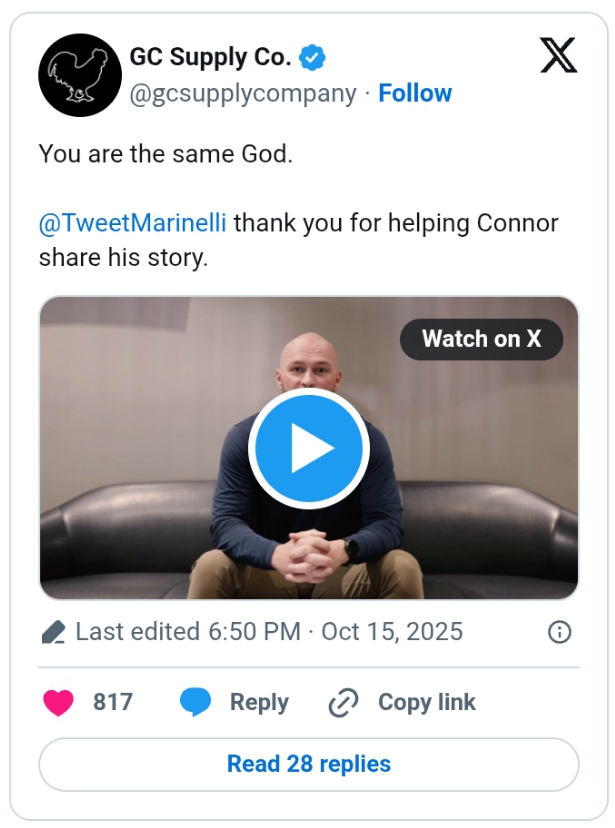This screenshot has width=615, height=828.
Task: Follow the gcsupplycompany account
Action: click(x=415, y=93)
